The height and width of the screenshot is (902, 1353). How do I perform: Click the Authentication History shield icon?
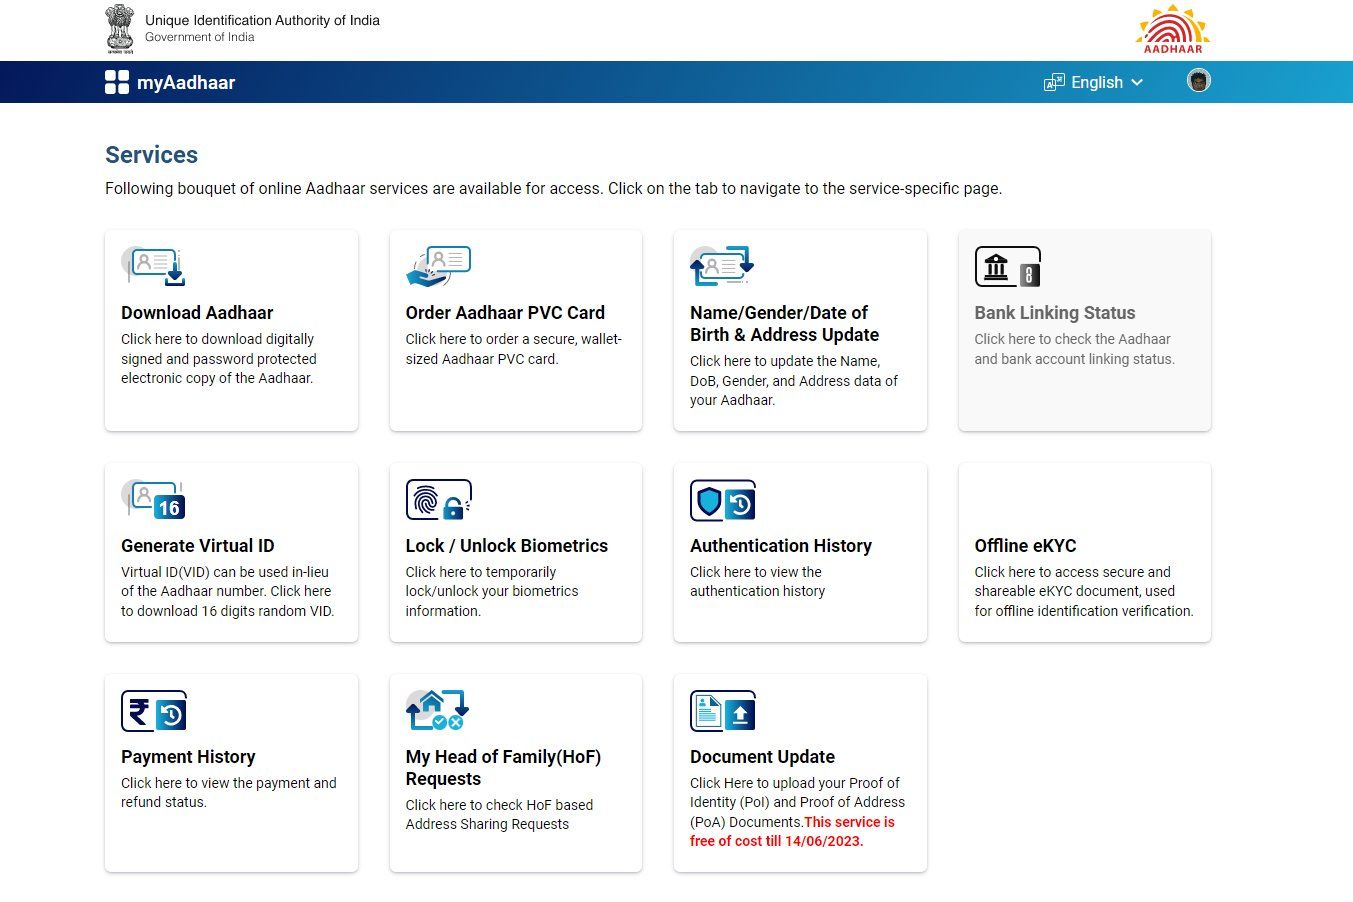[722, 500]
